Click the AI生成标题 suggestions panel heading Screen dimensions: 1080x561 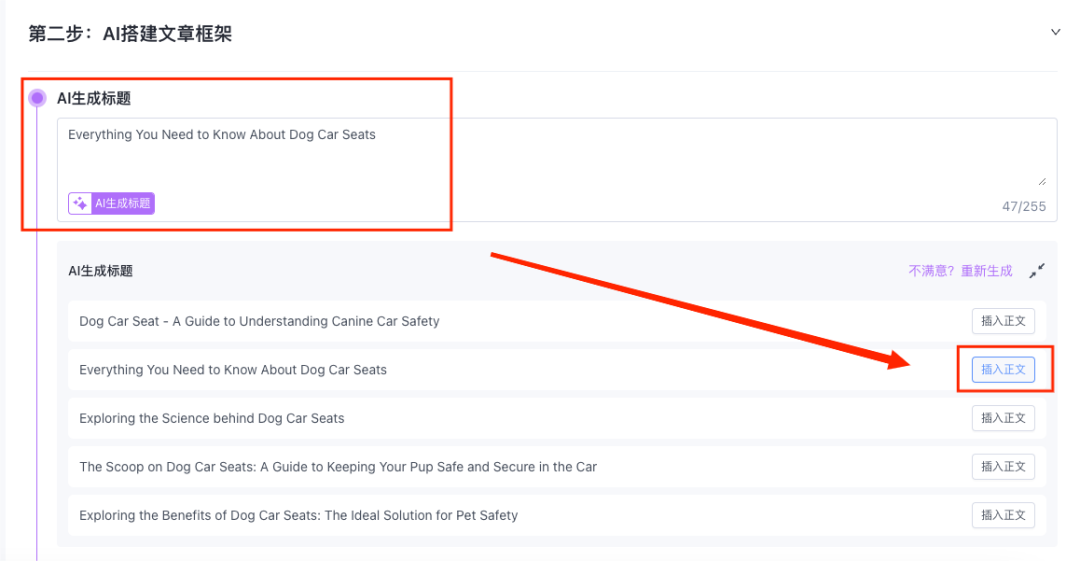(x=101, y=271)
